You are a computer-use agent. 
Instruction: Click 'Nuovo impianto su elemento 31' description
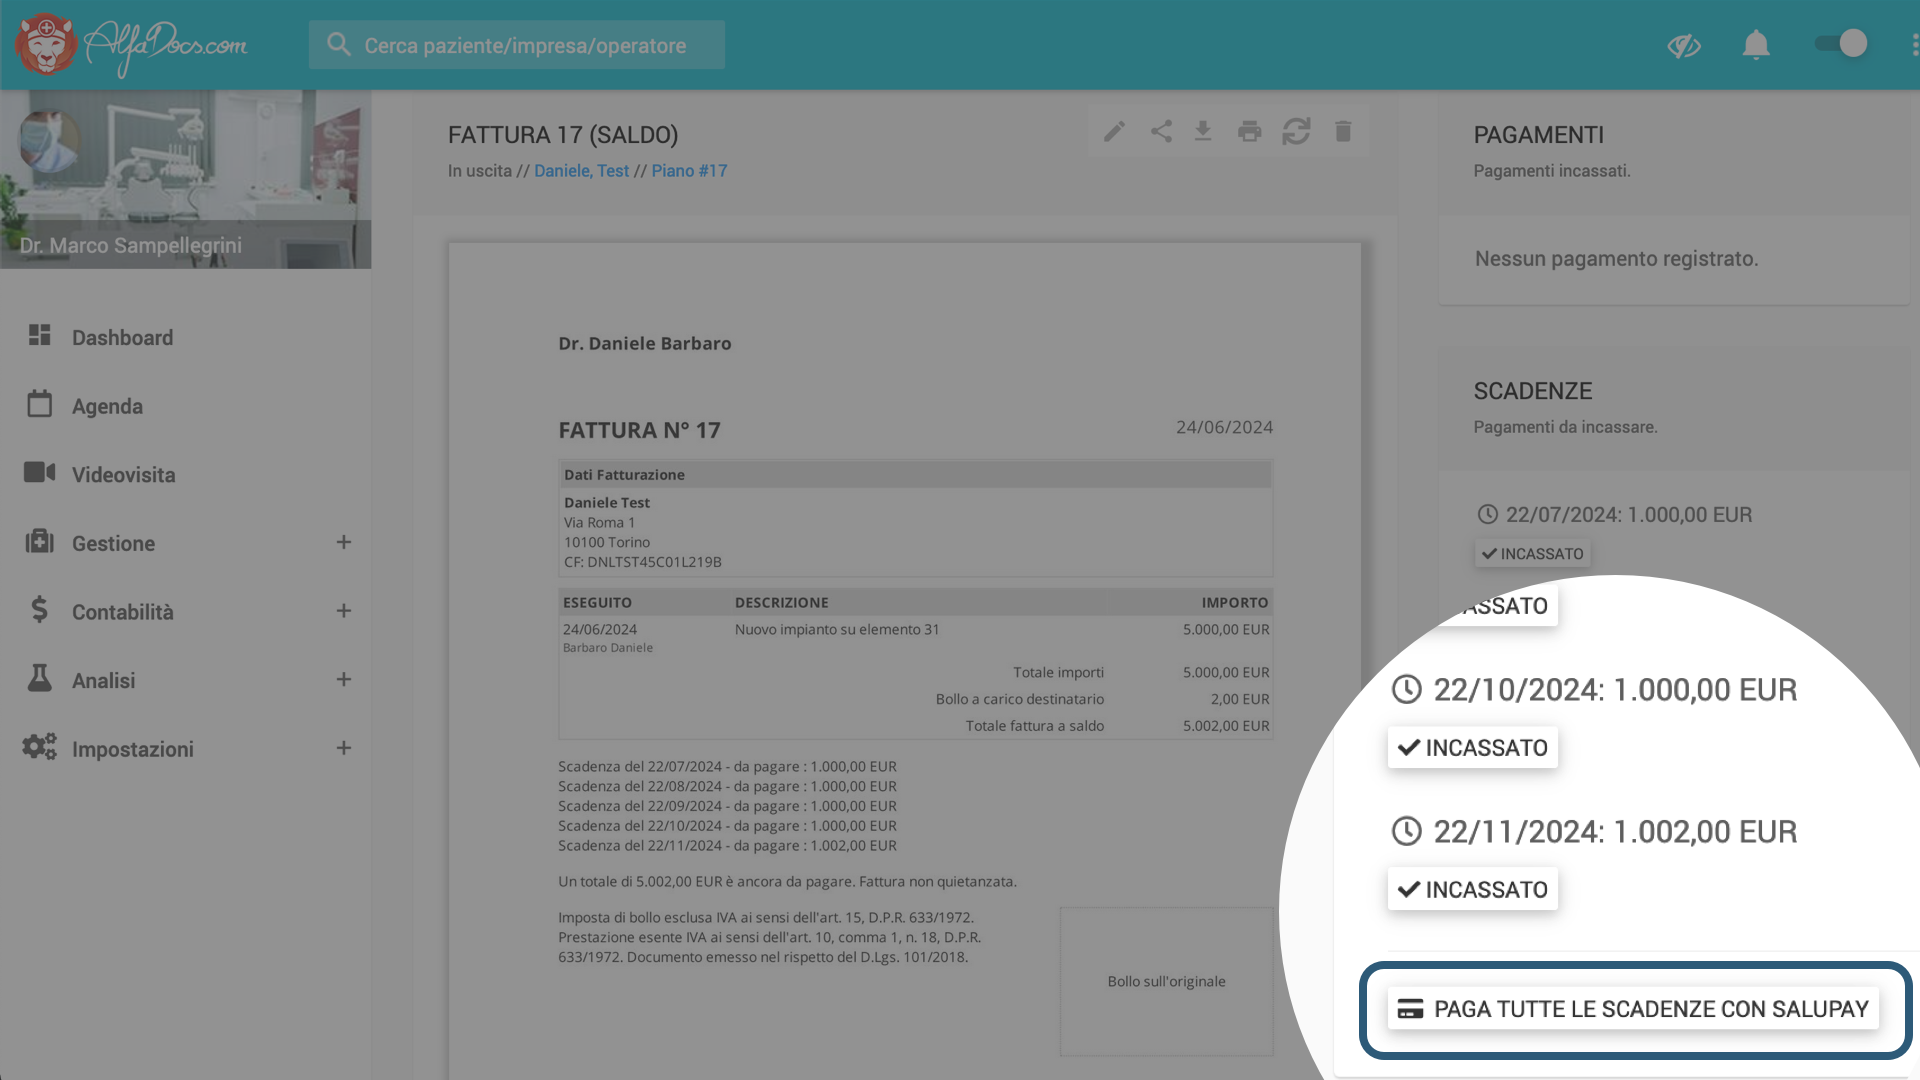click(837, 629)
